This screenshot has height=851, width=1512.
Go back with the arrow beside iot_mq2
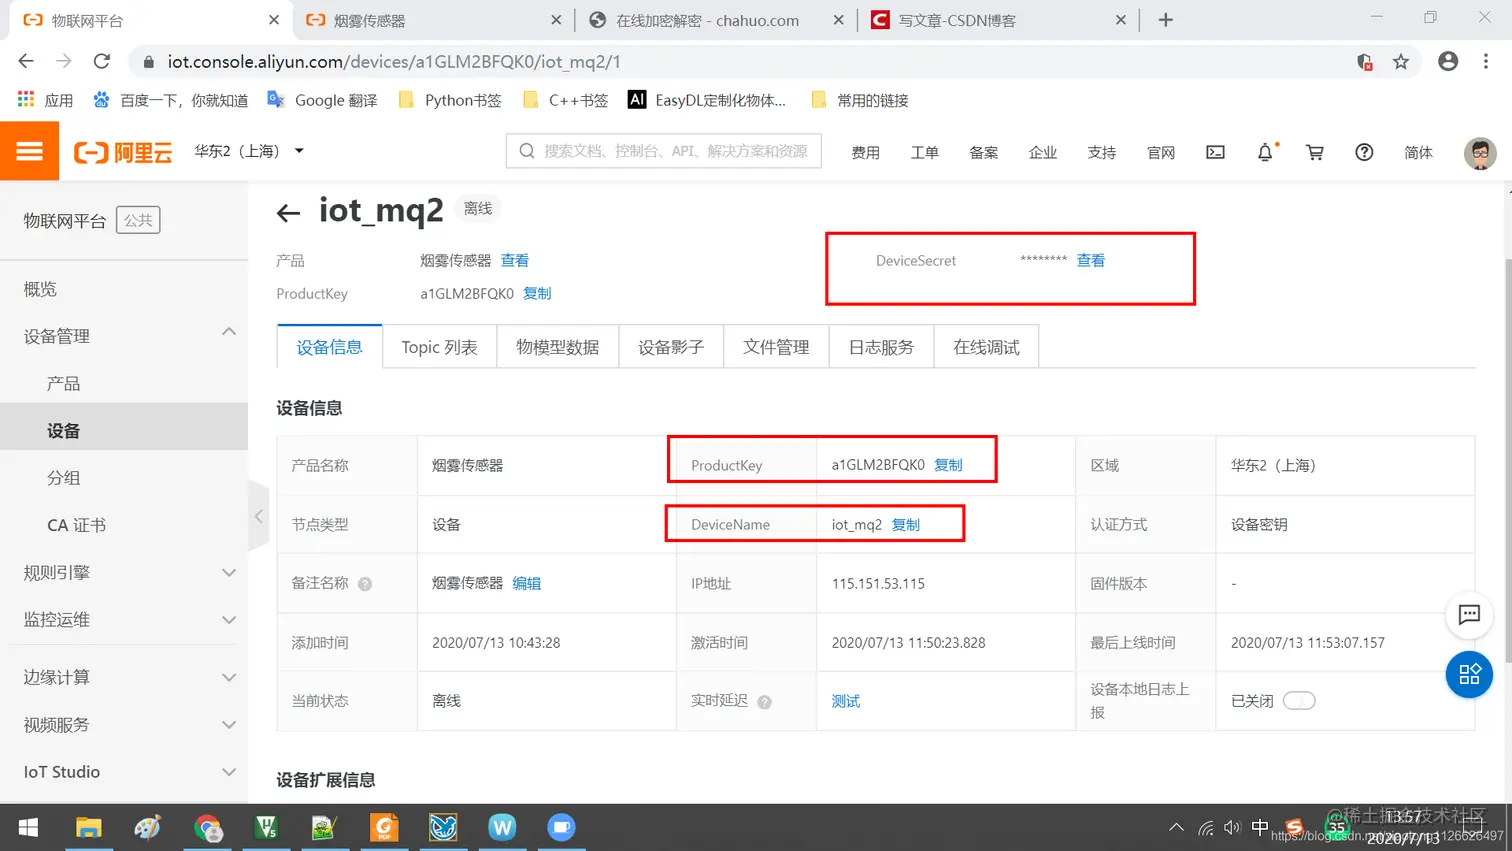288,212
